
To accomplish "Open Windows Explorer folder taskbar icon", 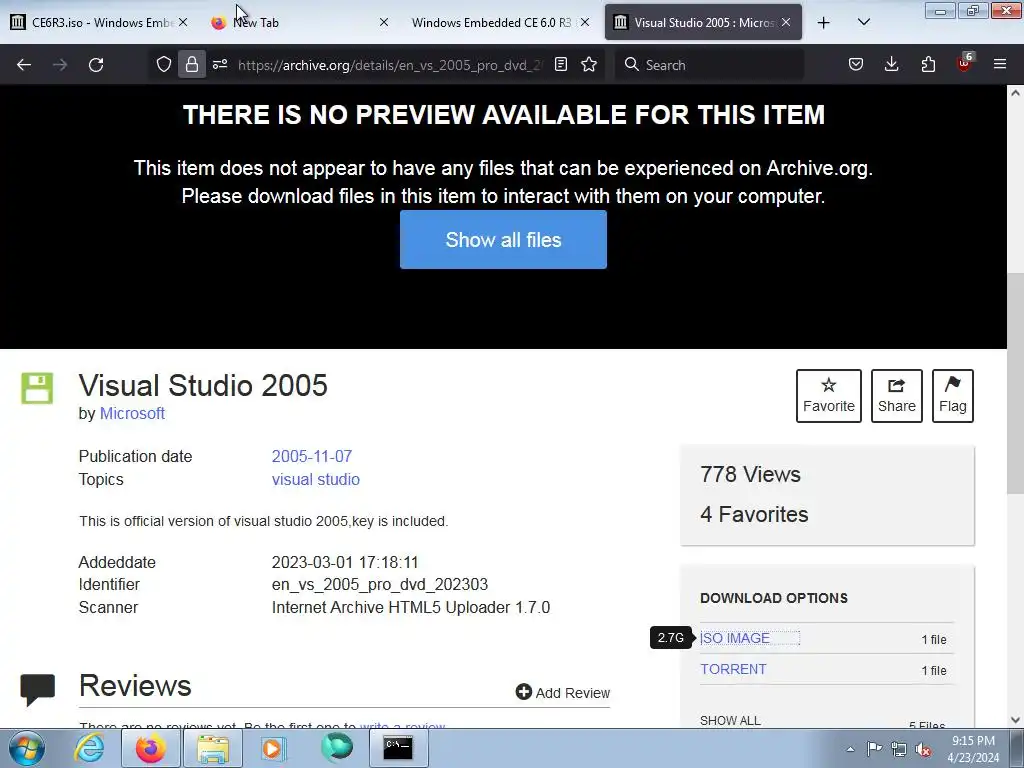I will [213, 748].
